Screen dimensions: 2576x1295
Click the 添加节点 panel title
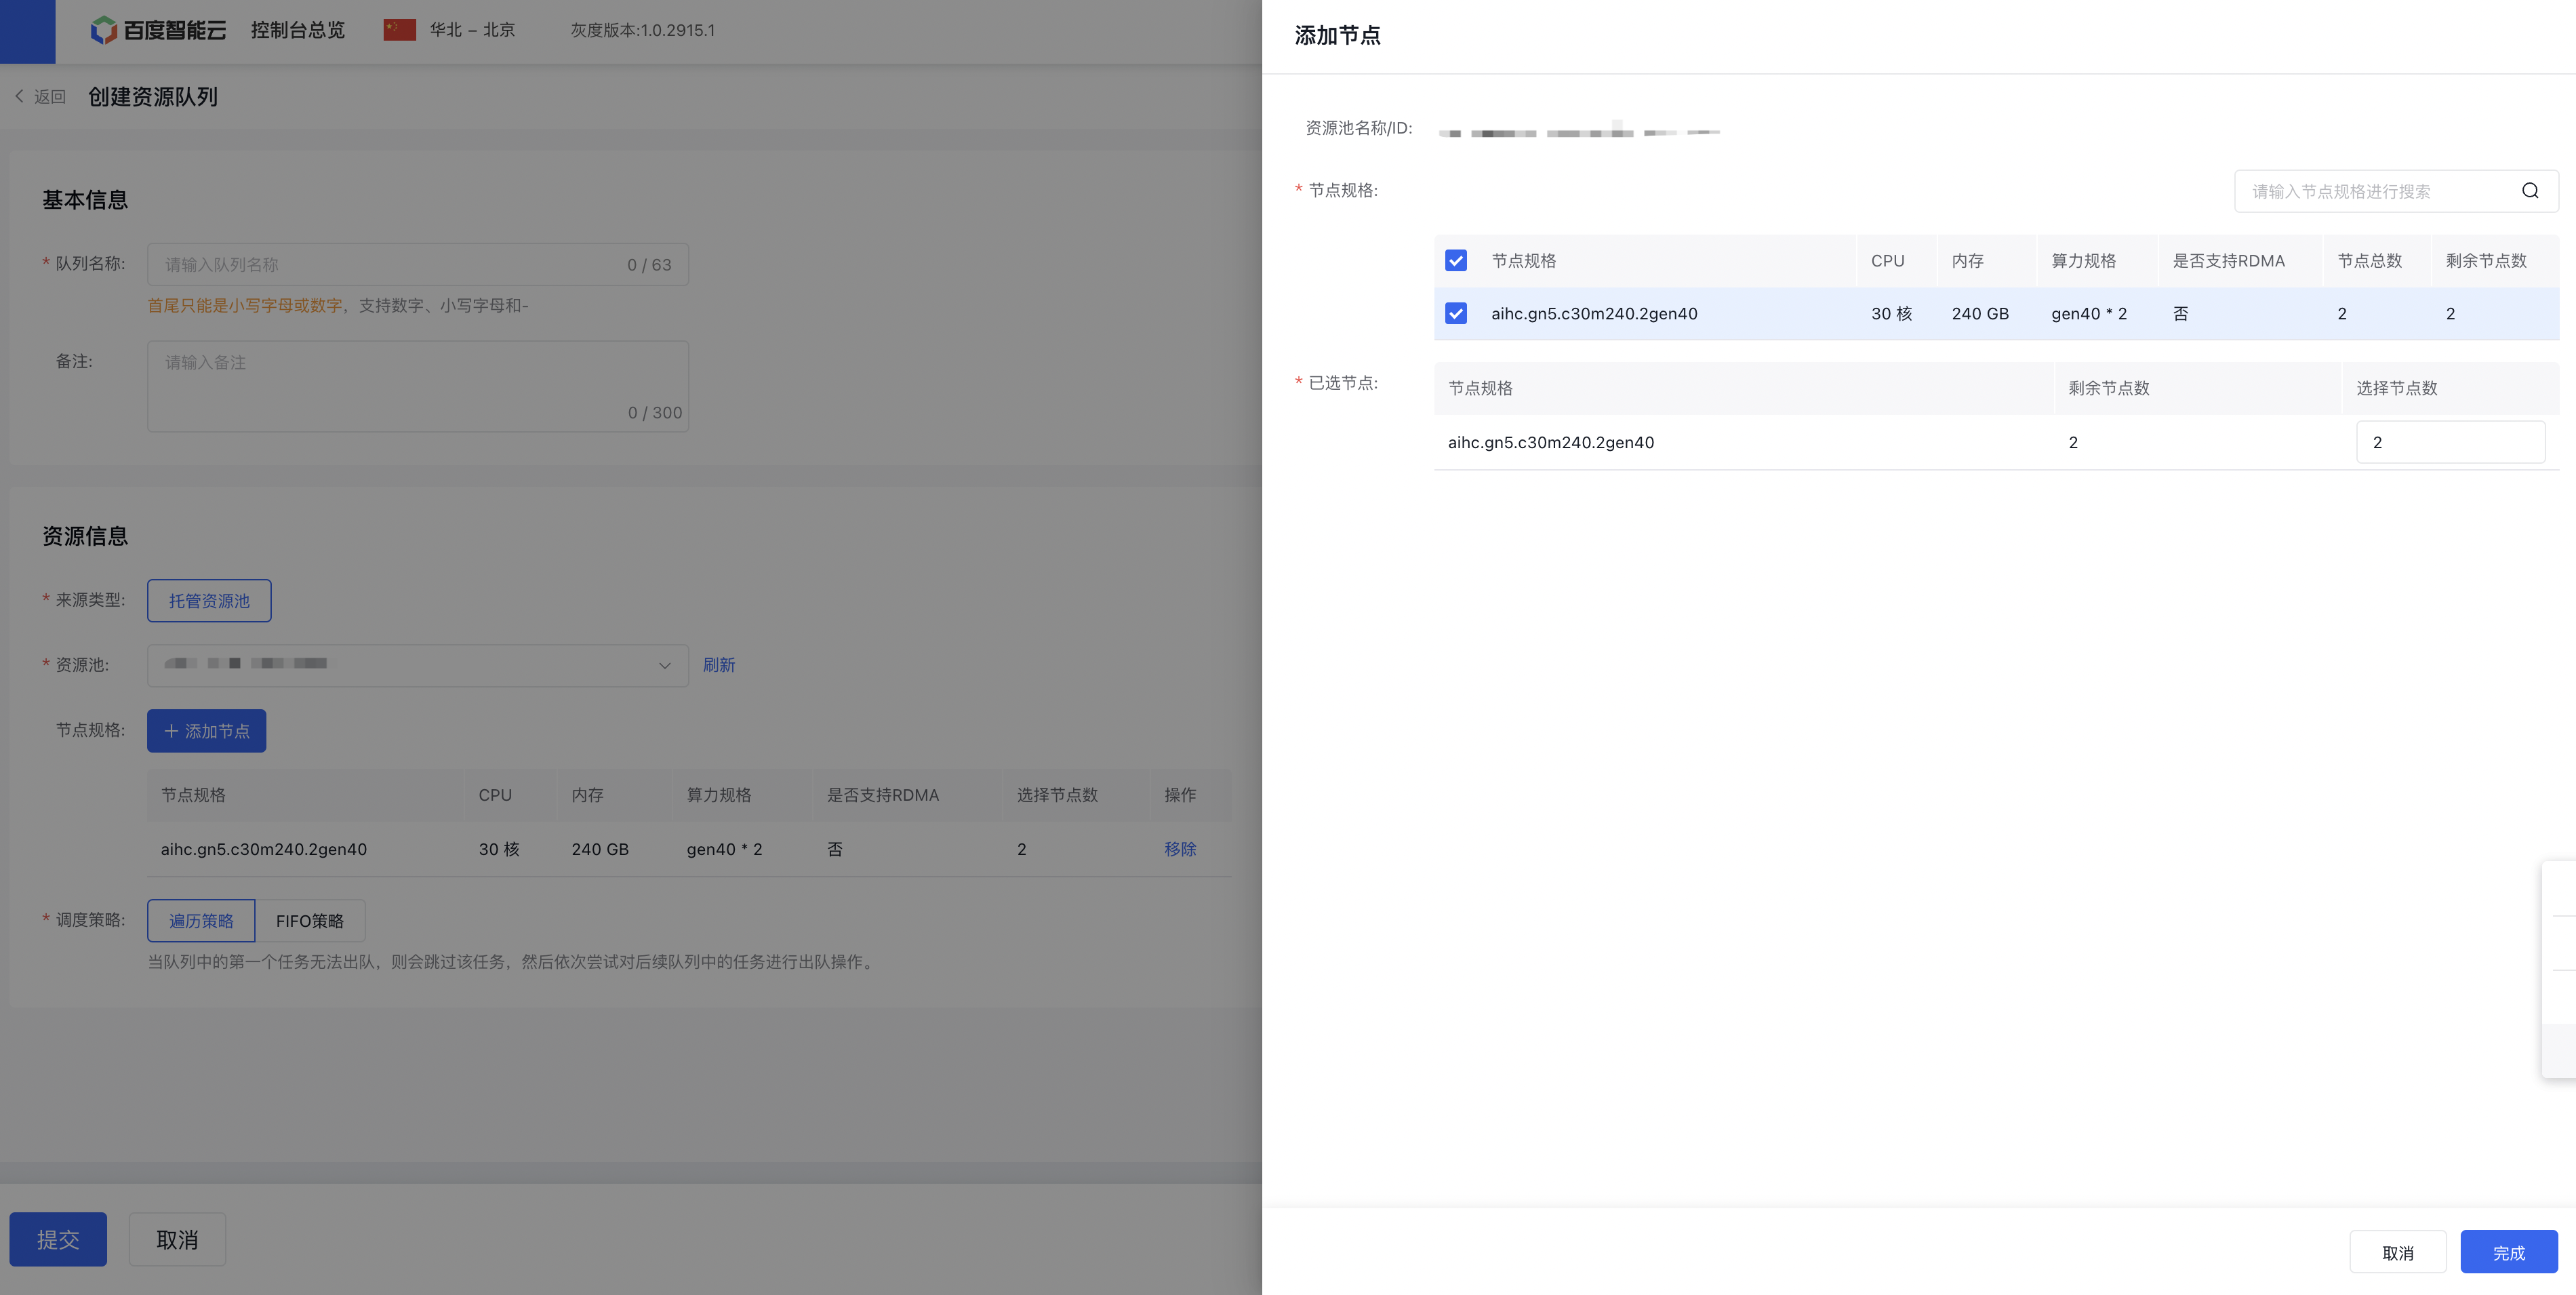pos(1338,35)
